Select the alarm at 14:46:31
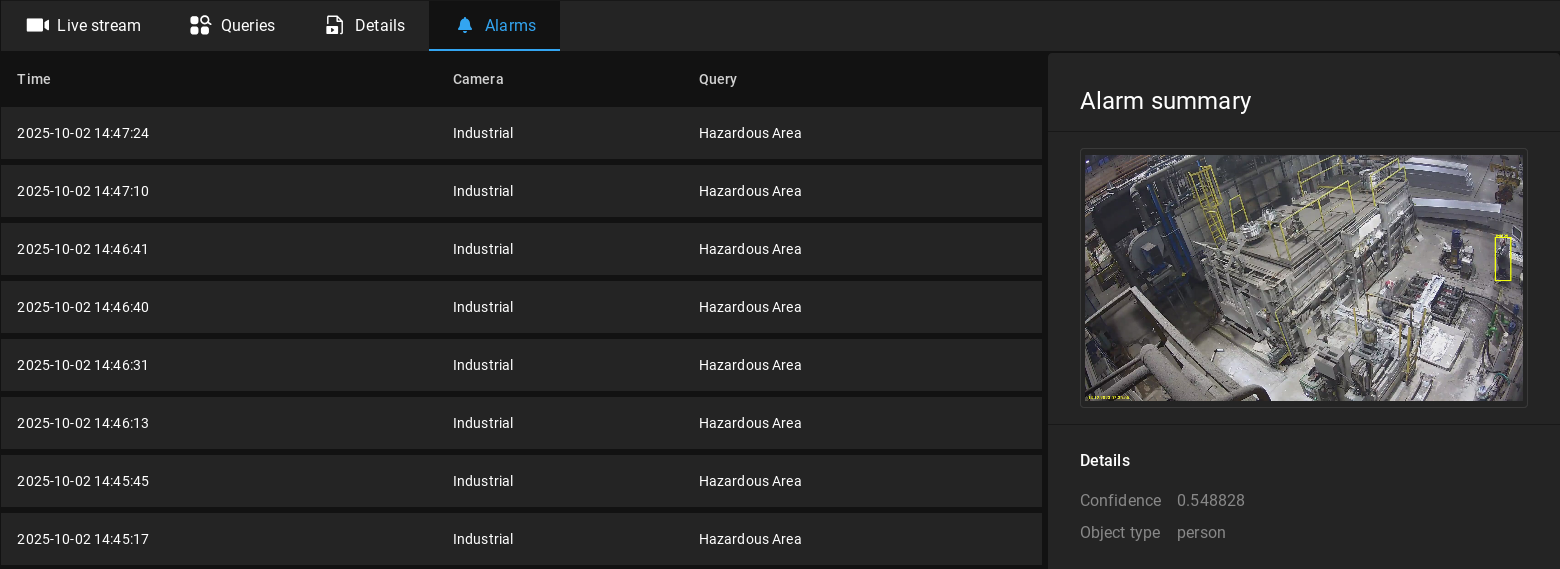The image size is (1560, 569). point(520,365)
